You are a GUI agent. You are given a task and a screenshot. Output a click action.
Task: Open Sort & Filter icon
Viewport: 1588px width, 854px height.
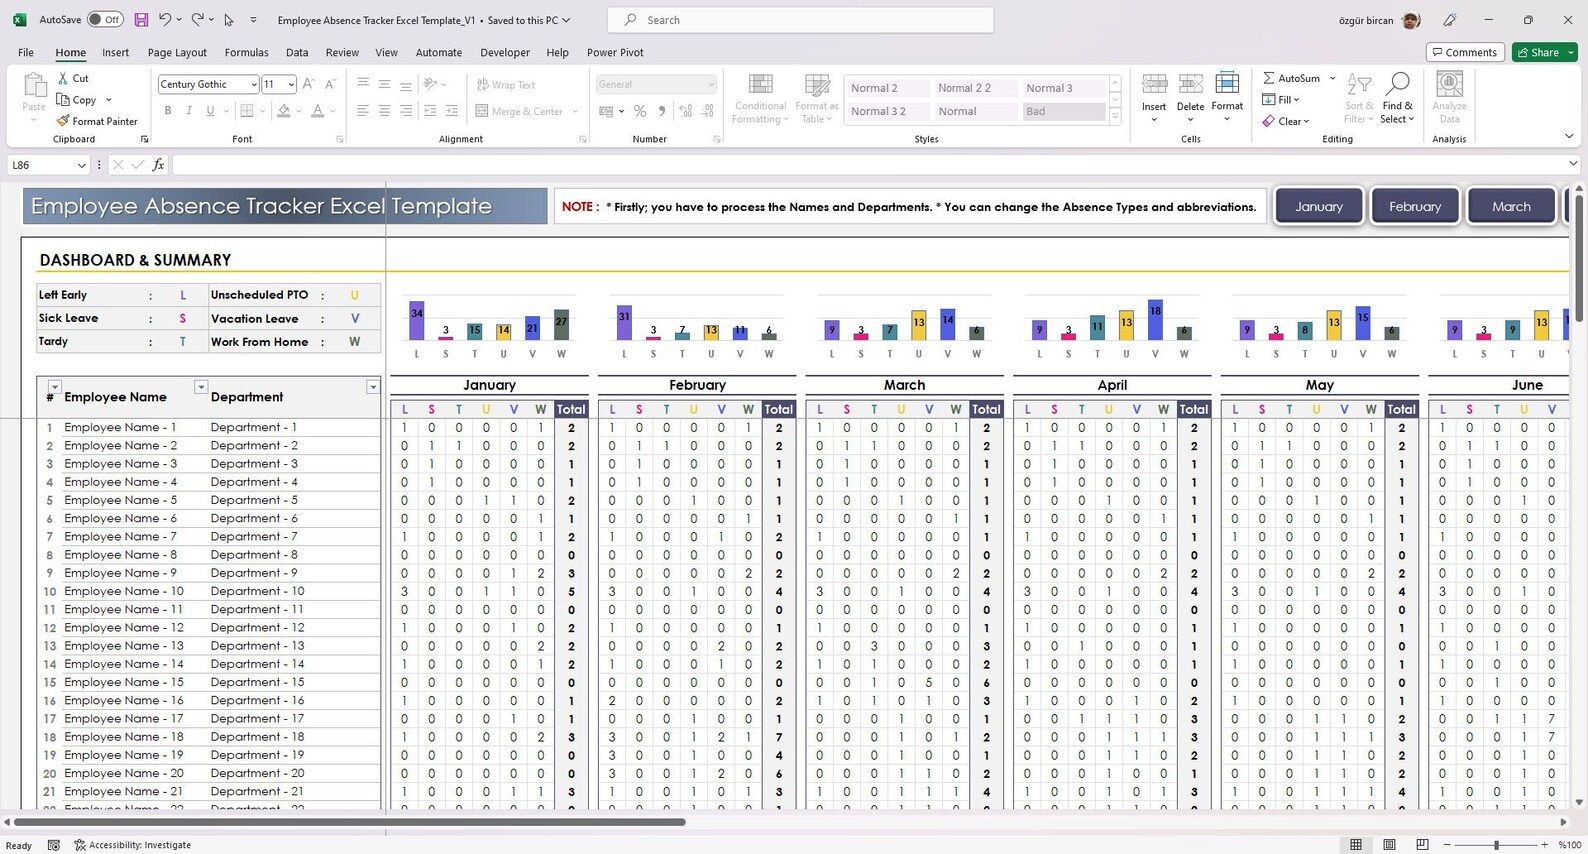pos(1359,85)
